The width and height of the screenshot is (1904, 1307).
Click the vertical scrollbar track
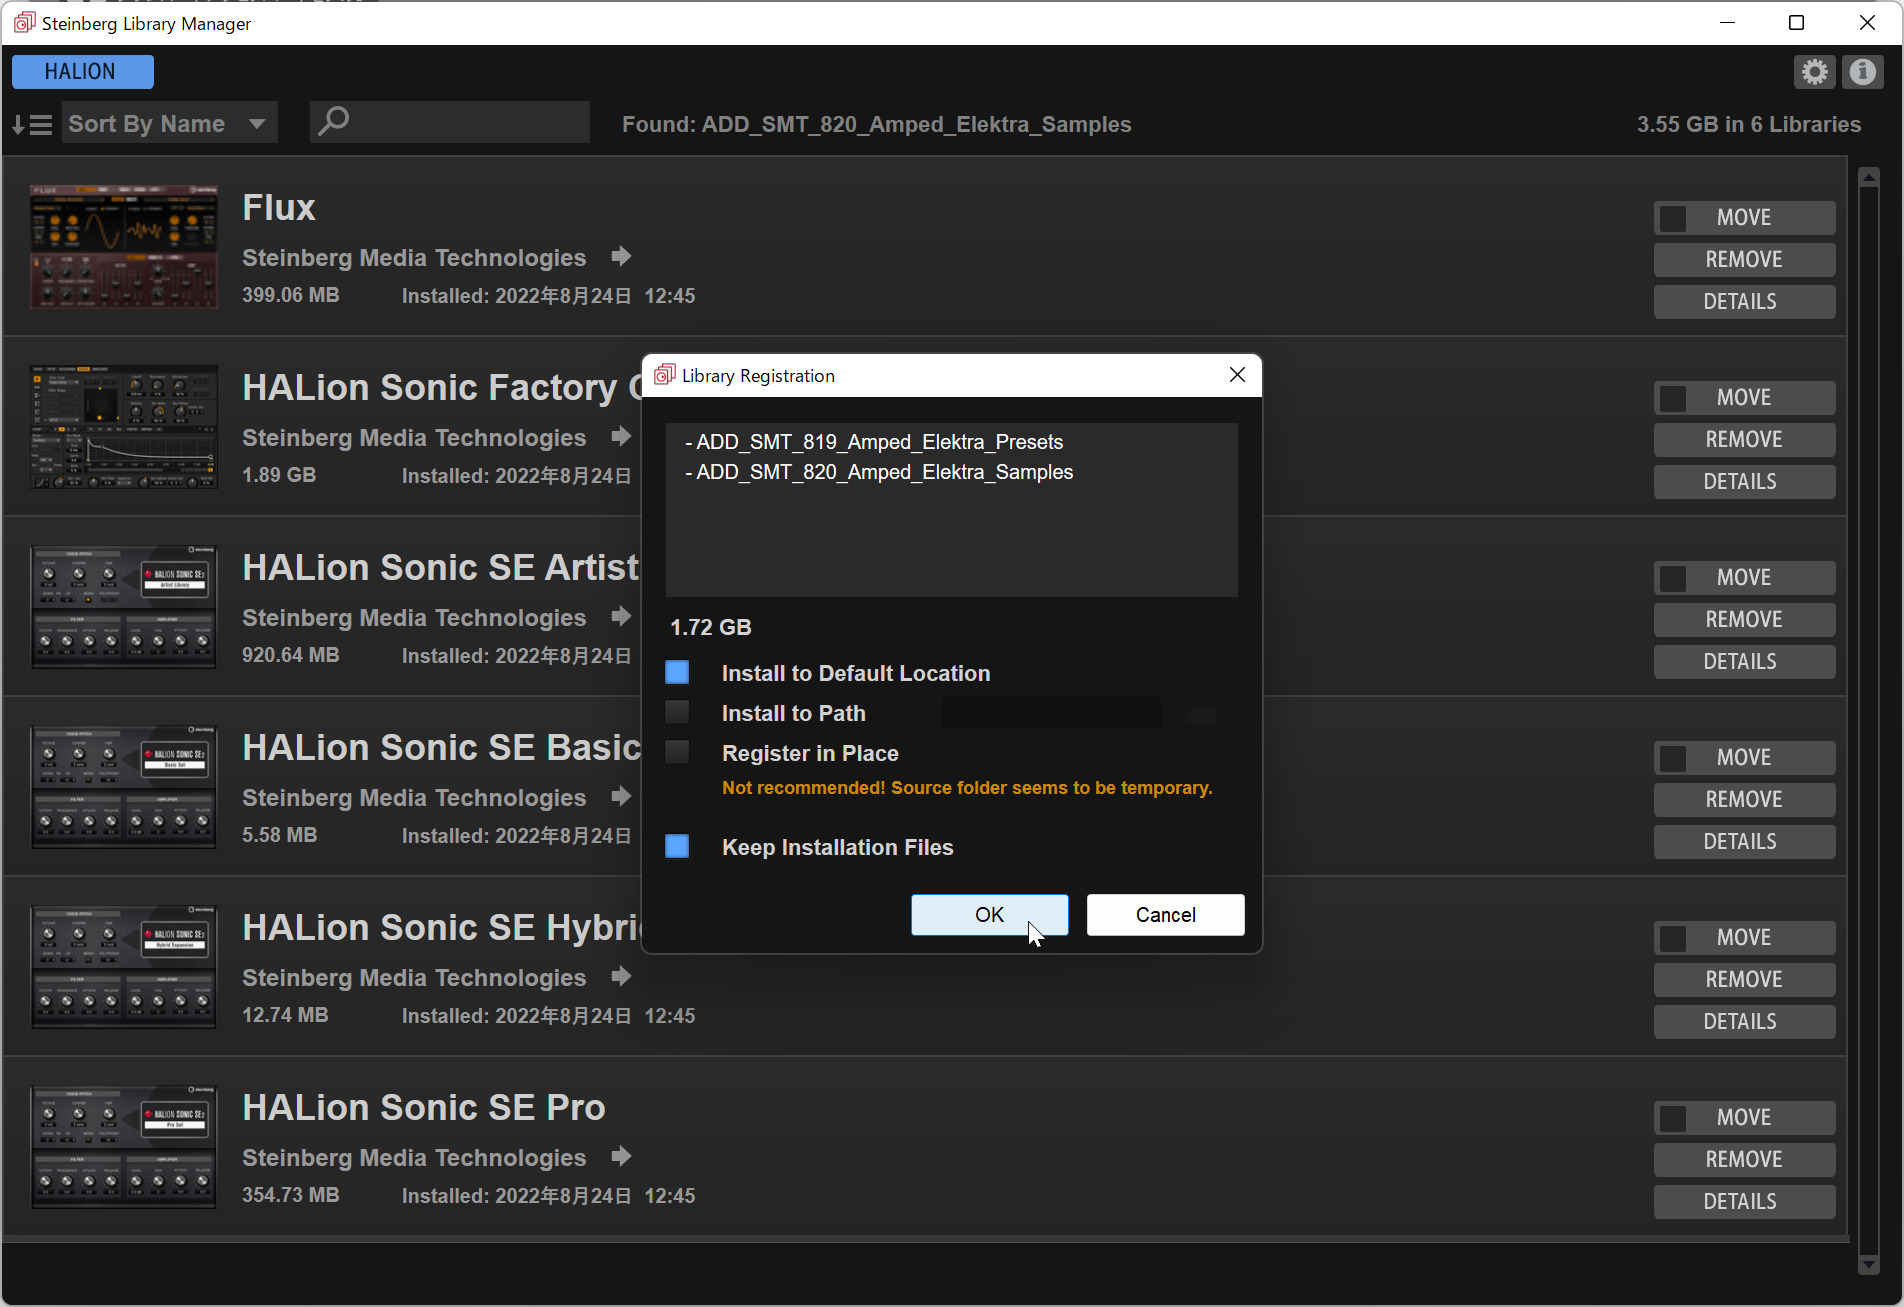pos(1869,720)
